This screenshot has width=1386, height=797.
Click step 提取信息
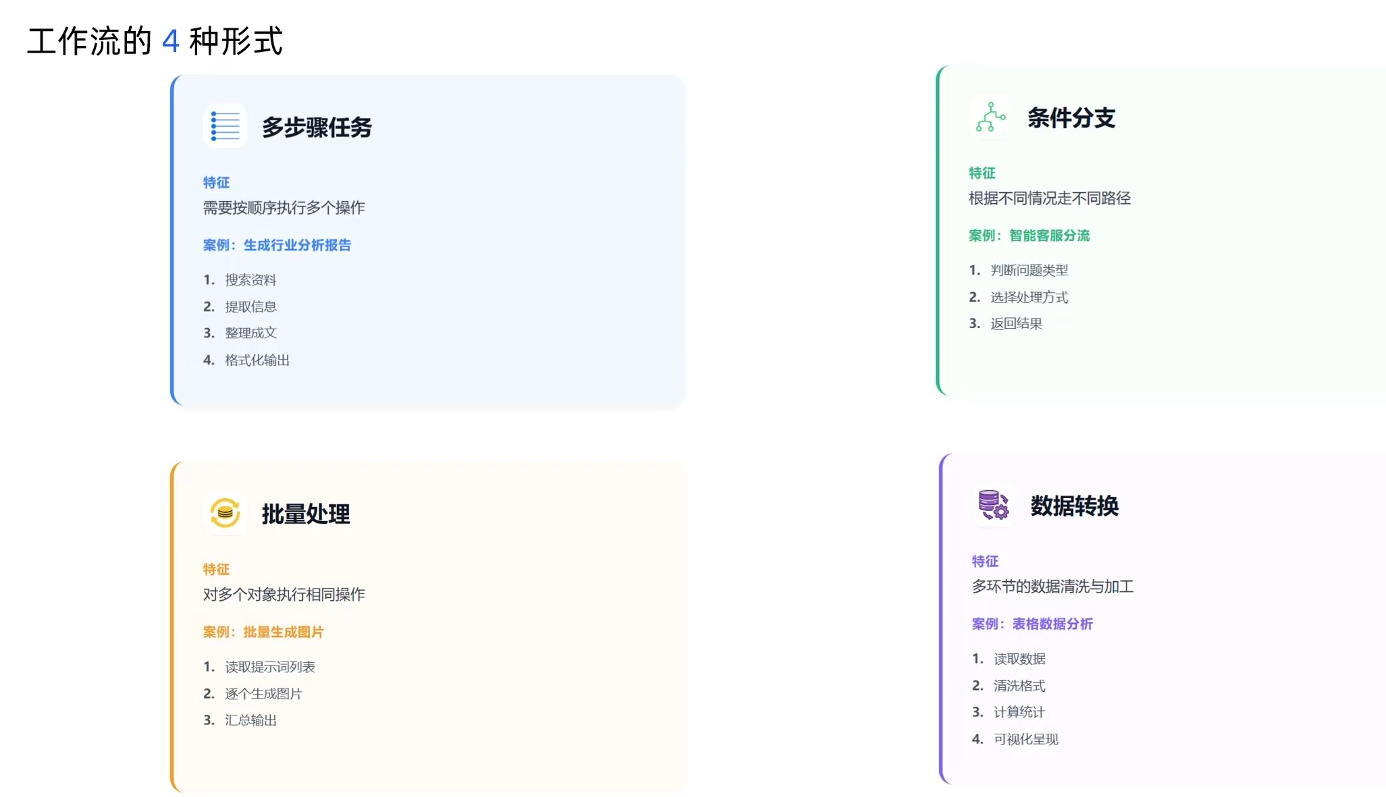pyautogui.click(x=251, y=307)
